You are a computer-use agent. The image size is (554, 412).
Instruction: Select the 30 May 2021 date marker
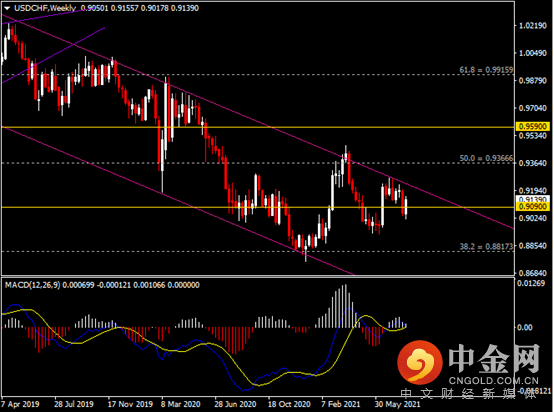pos(397,404)
